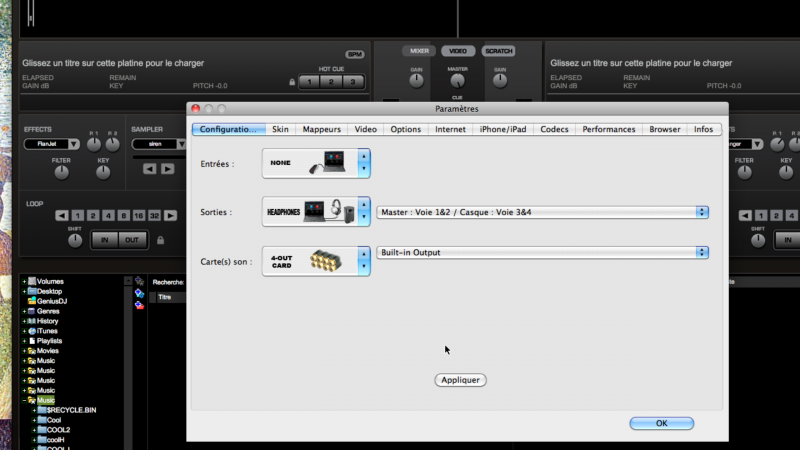The height and width of the screenshot is (450, 800).
Task: Confirm settings with the OK button
Action: (661, 423)
